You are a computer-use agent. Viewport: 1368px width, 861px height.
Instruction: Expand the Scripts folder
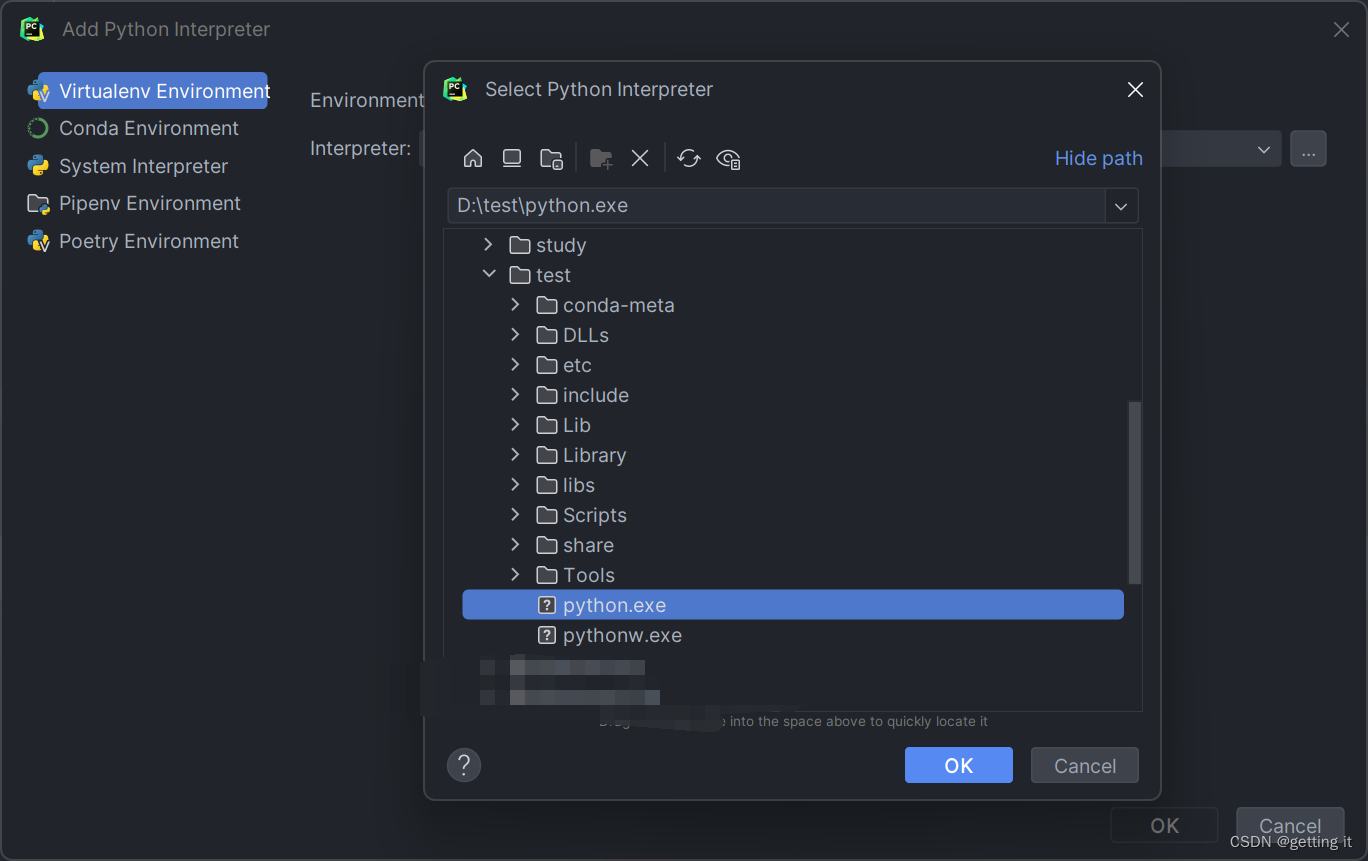pyautogui.click(x=515, y=515)
